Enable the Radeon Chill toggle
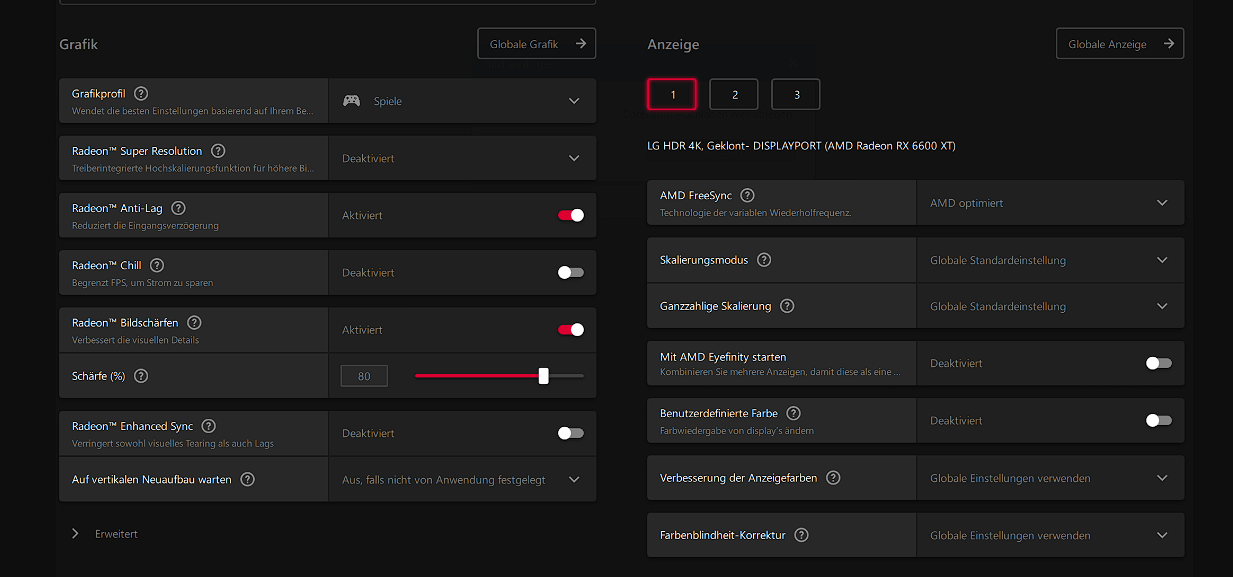 click(x=571, y=272)
